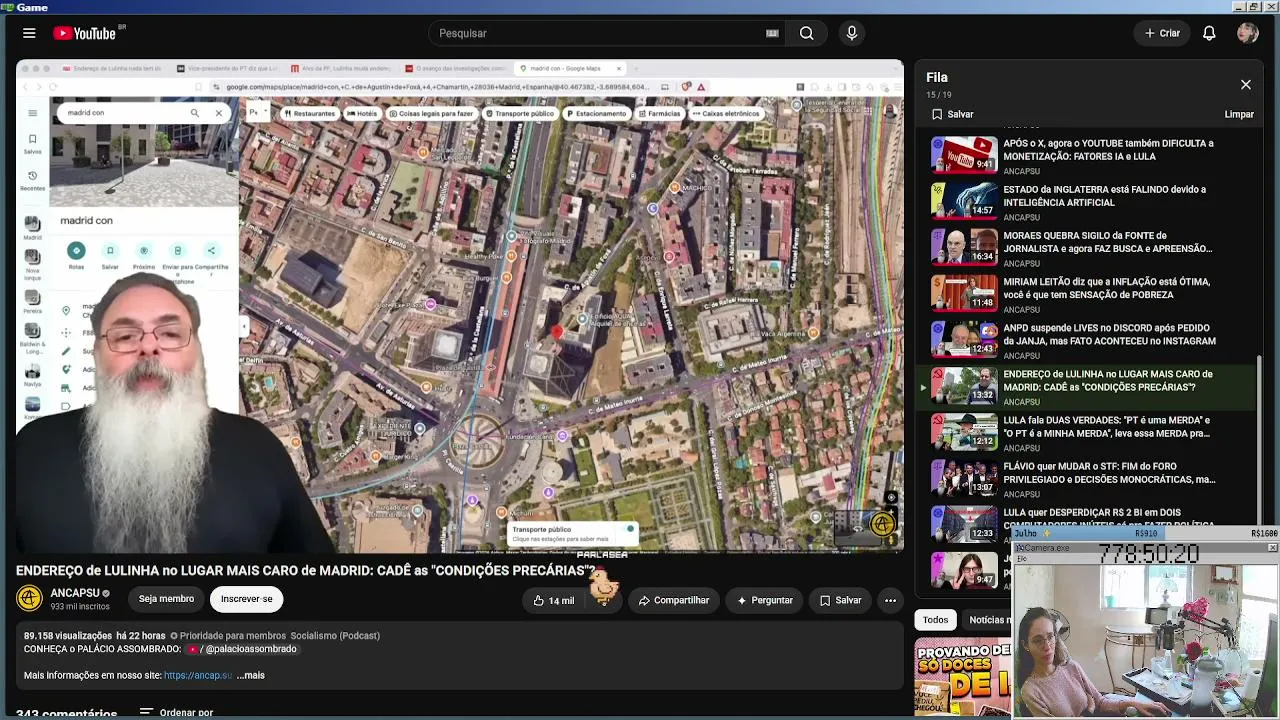Select the Notícias filter chip
Image resolution: width=1280 pixels, height=720 pixels.
click(988, 620)
